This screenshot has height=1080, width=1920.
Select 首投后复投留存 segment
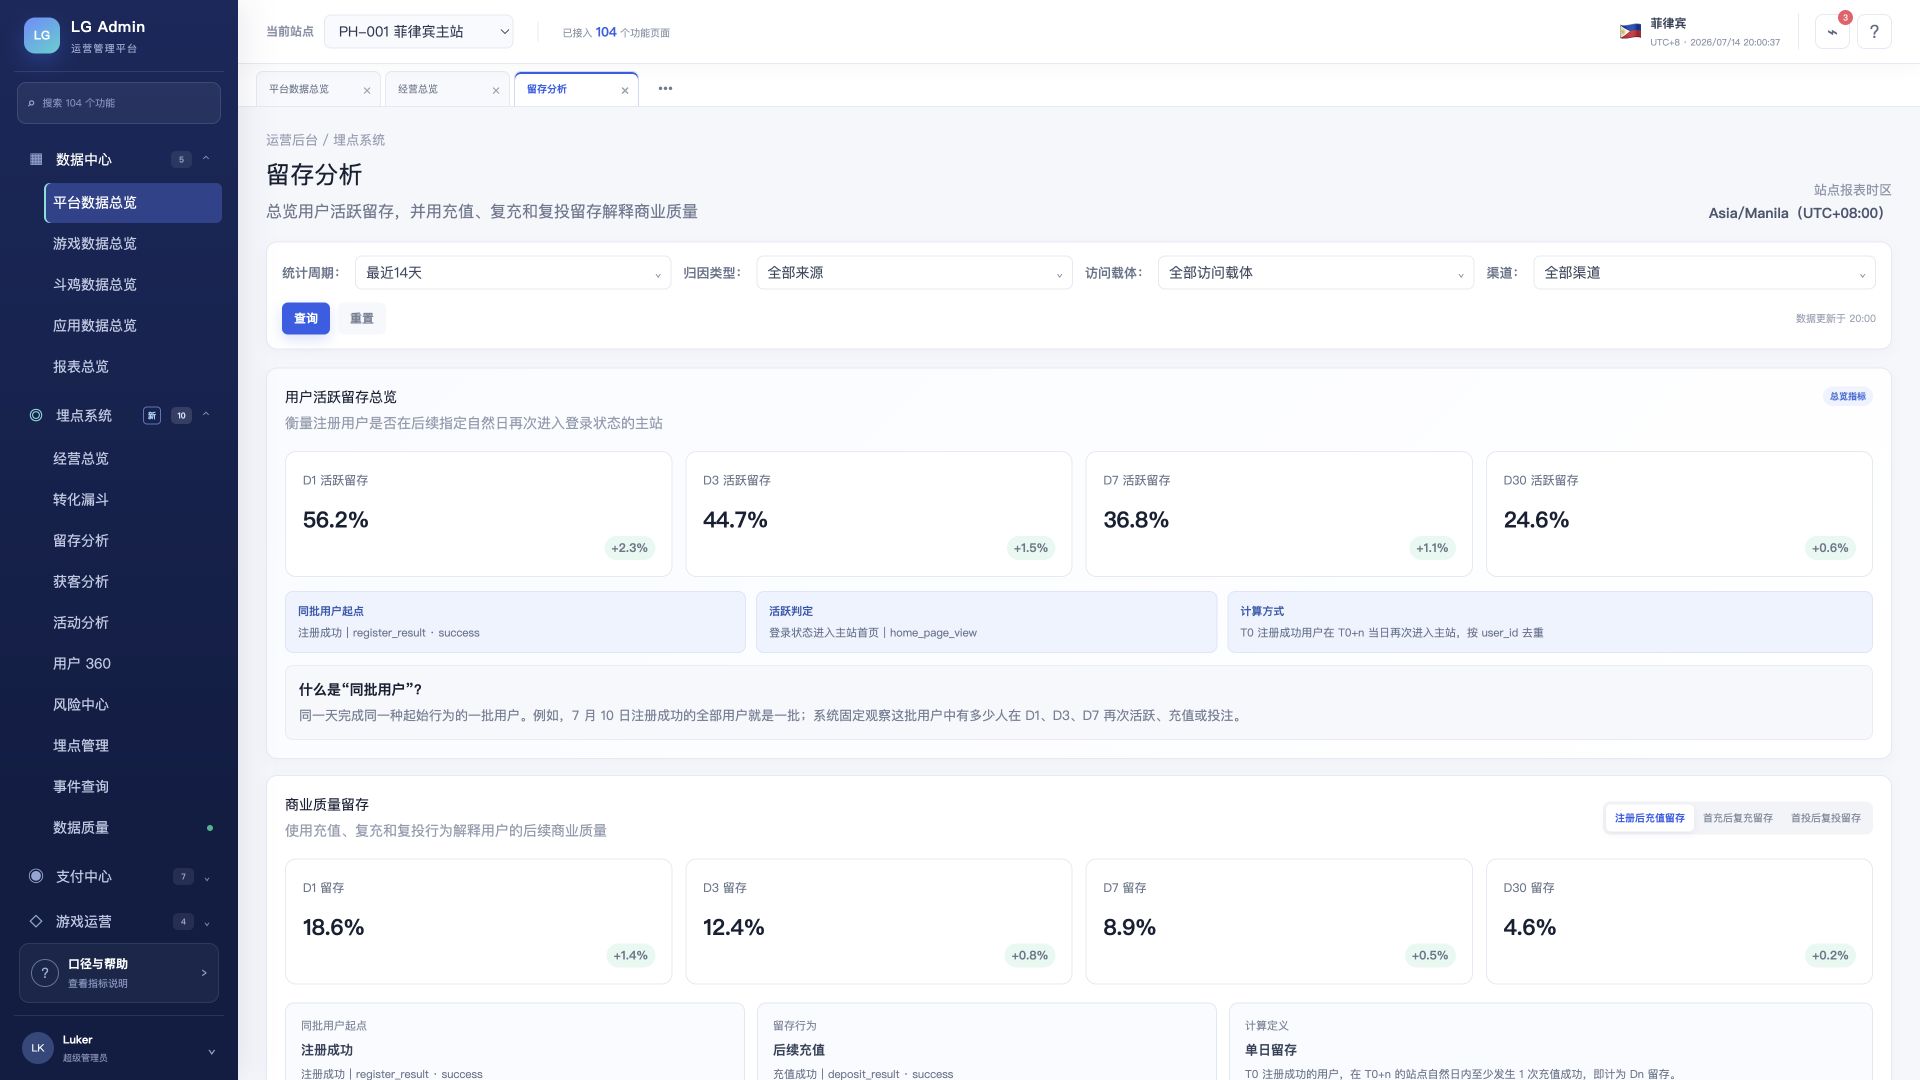(1826, 818)
